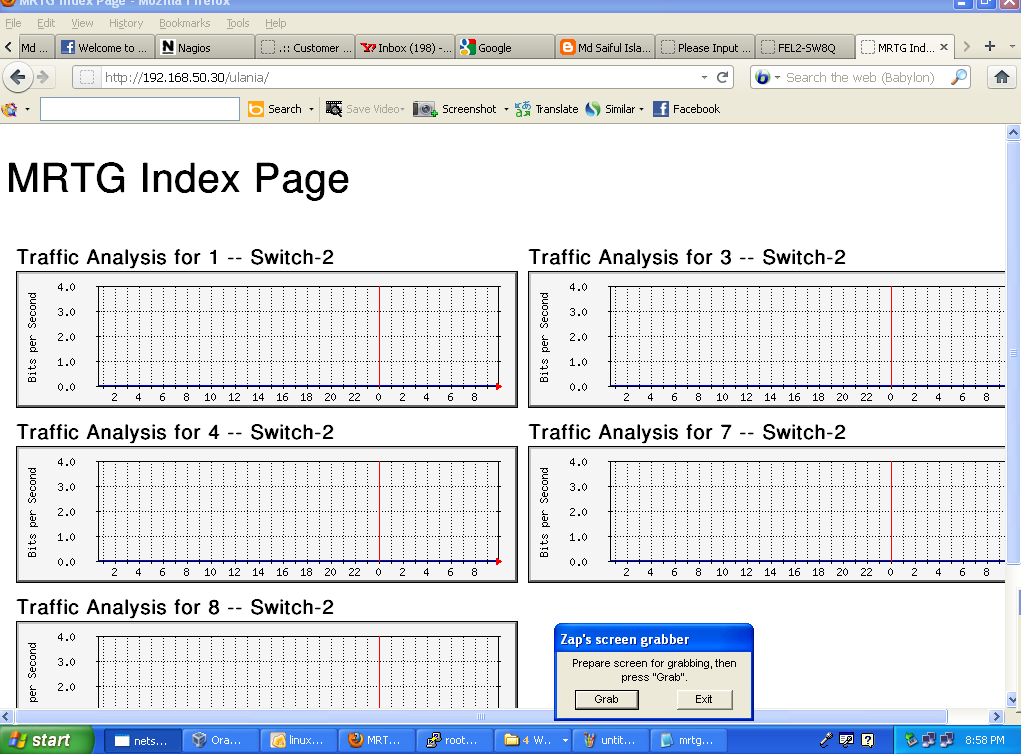Screen dimensions: 1021x754
Task: Open the list-all-tabs dropdown arrow
Action: click(1012, 46)
